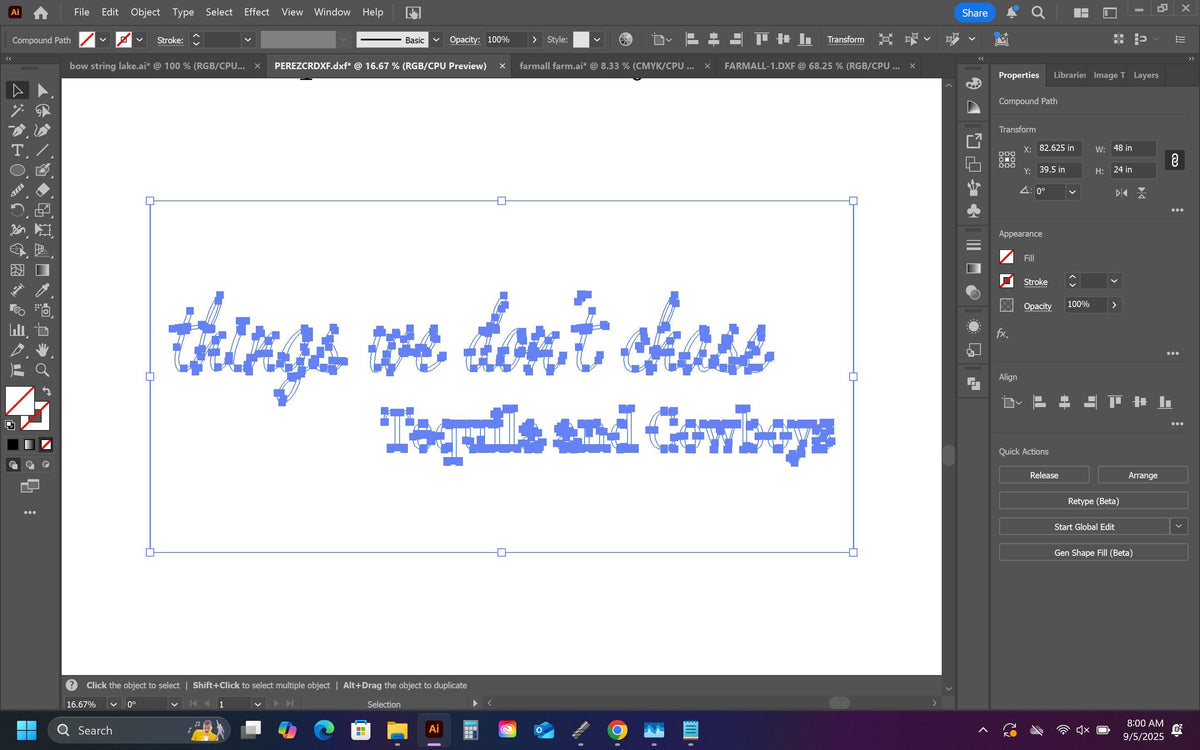1200x750 pixels.
Task: Apply Gradient paint mode in toolbar
Action: click(29, 444)
